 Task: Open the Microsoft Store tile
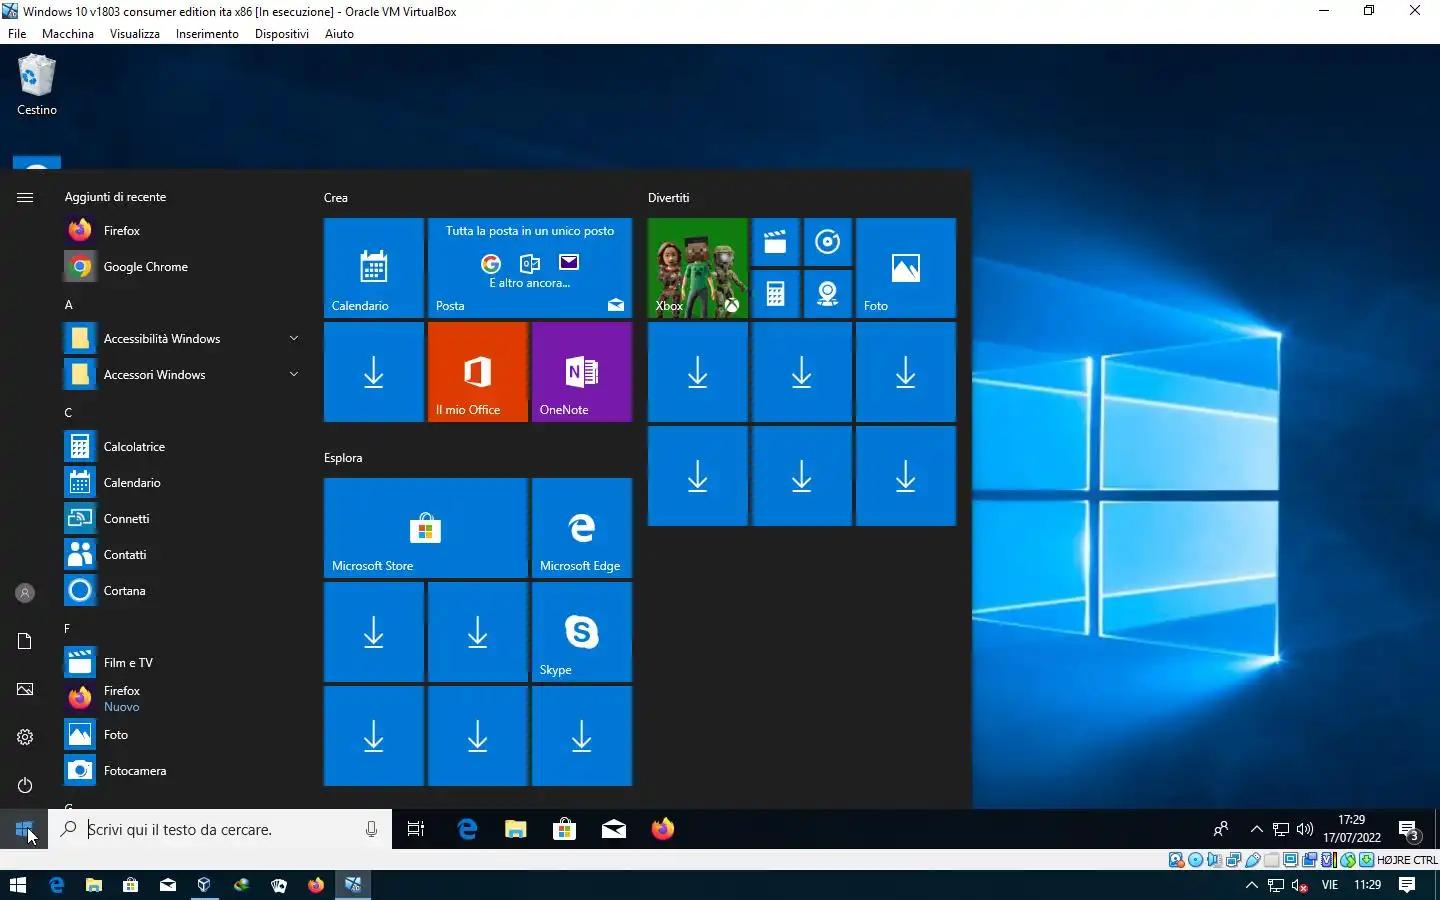tap(425, 527)
